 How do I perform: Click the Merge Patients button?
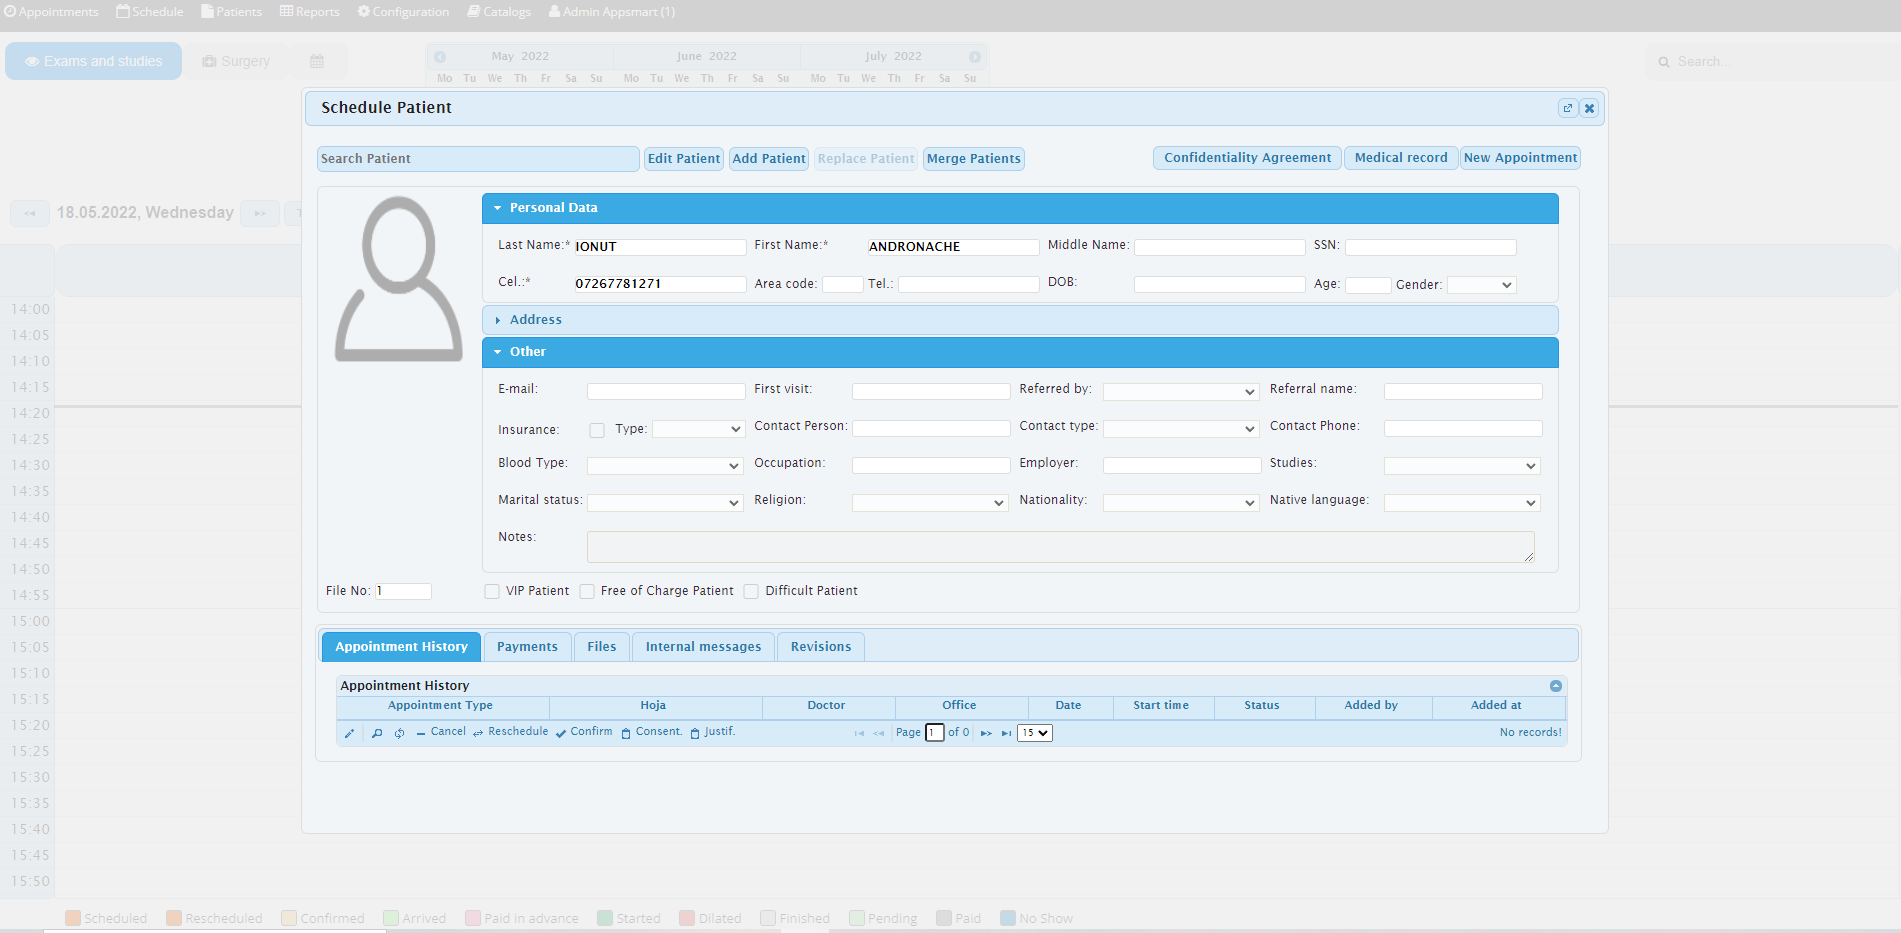click(974, 159)
